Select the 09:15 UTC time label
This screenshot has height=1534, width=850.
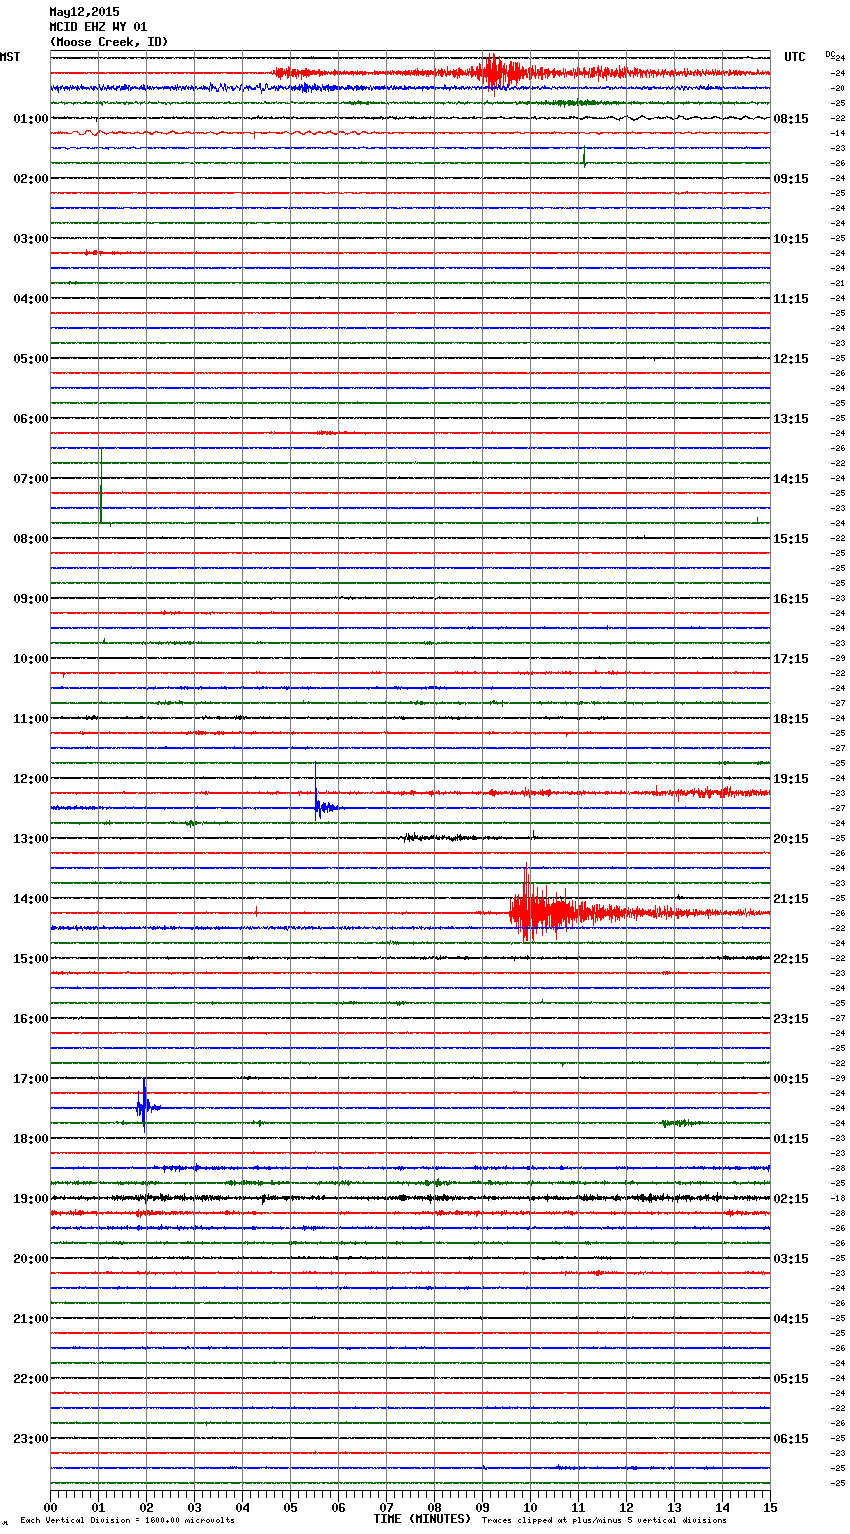coord(791,179)
